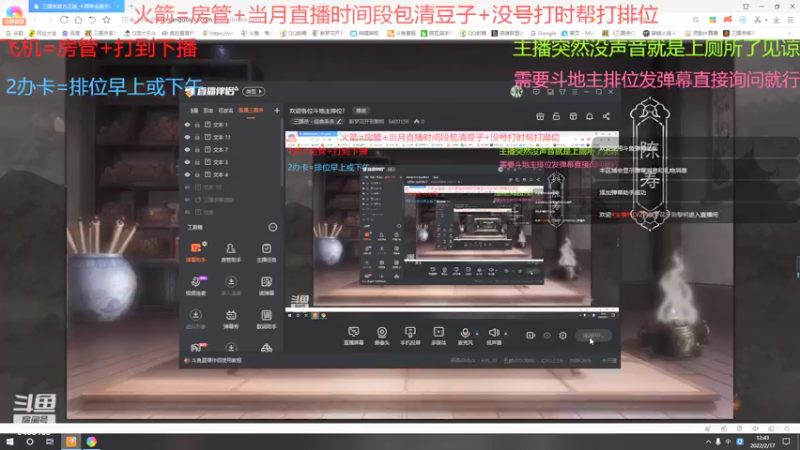
Task: Click the stream preview thumbnail
Action: point(452,225)
